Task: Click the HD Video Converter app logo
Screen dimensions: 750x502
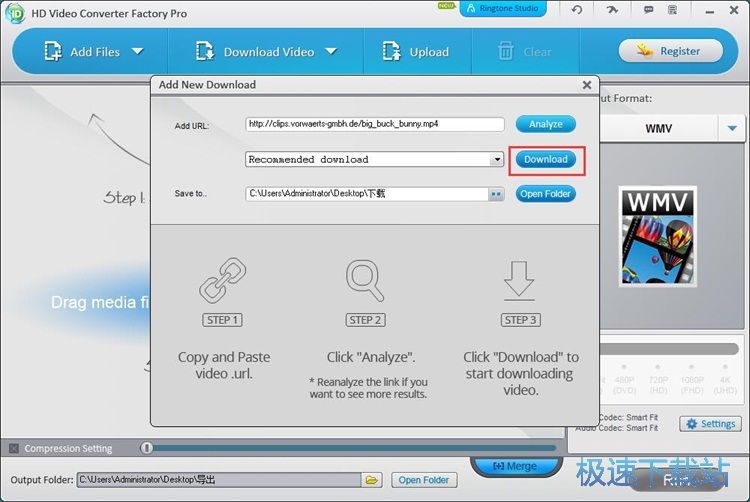Action: pyautogui.click(x=15, y=13)
